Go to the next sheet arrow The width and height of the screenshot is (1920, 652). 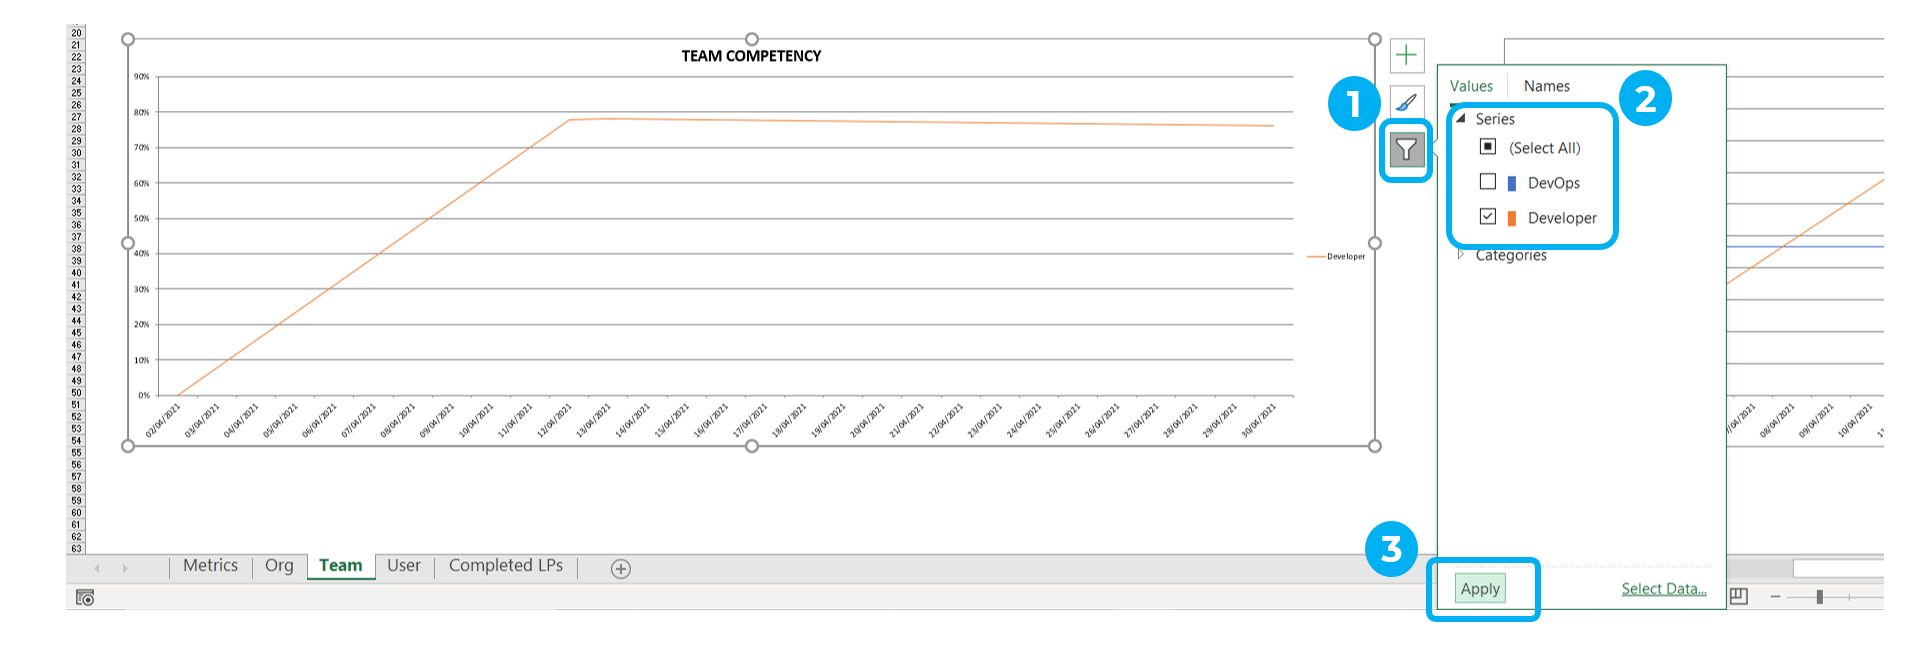click(x=125, y=568)
